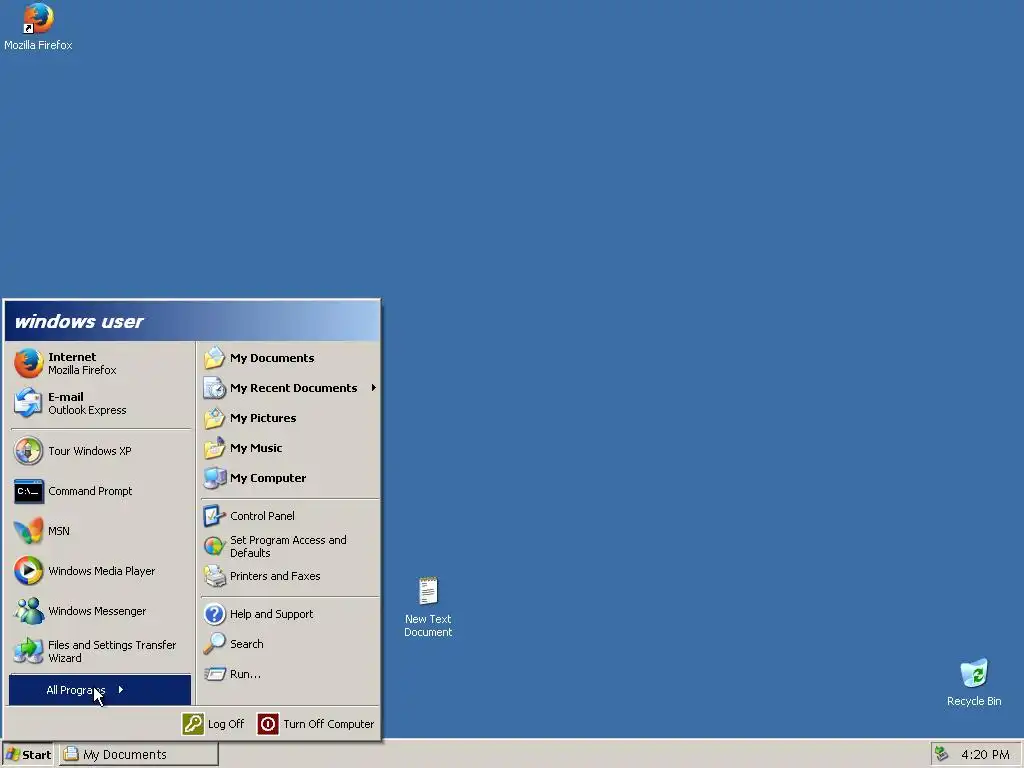Click the 'My Recent Documents' label
The image size is (1024, 768).
tap(293, 388)
